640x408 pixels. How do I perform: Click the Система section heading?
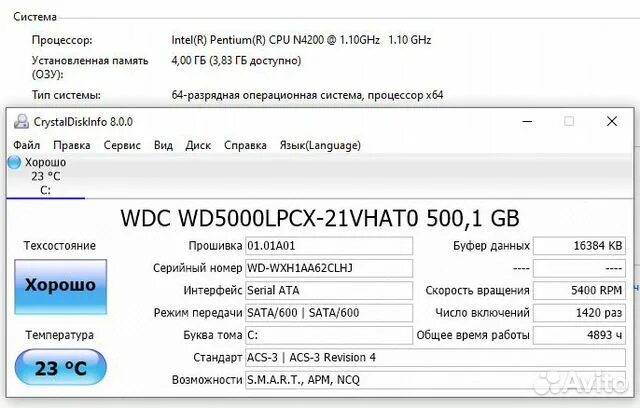click(x=35, y=17)
